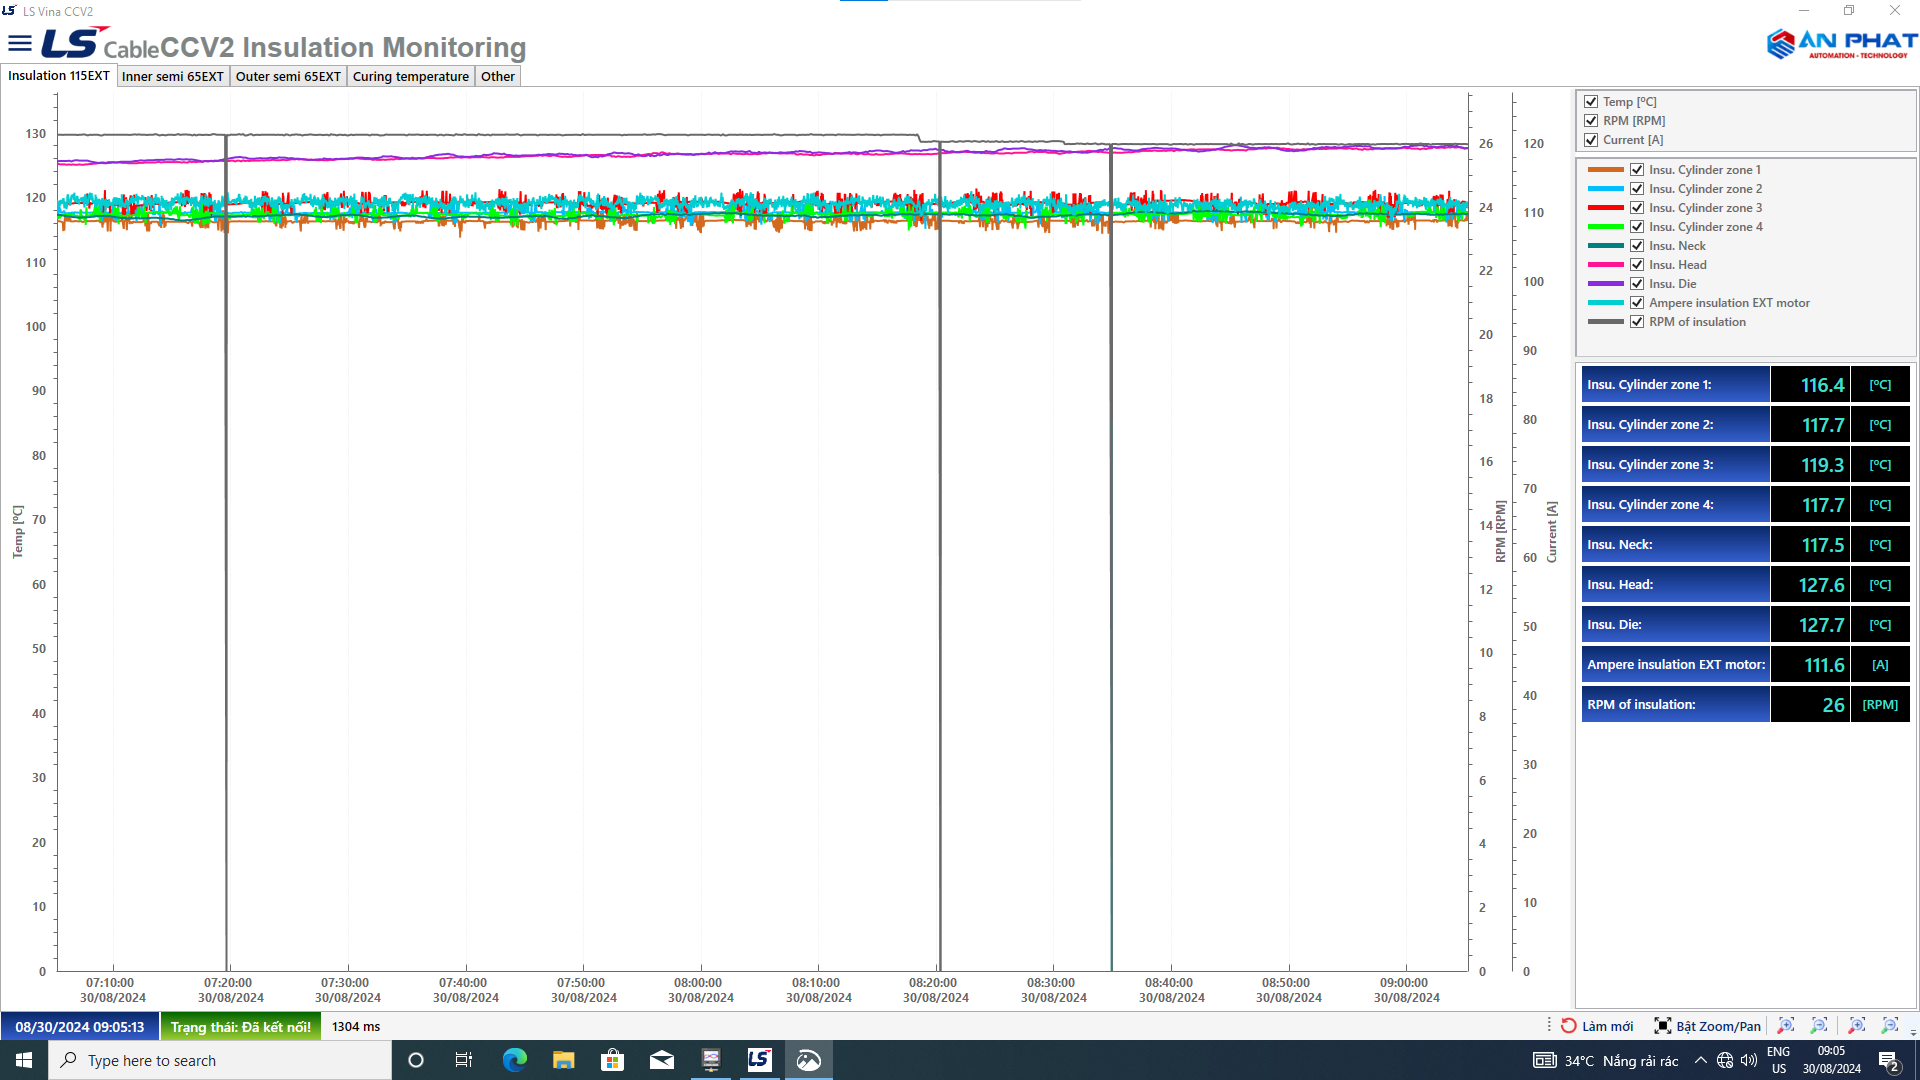Click the Làm mới refresh button

point(1598,1026)
